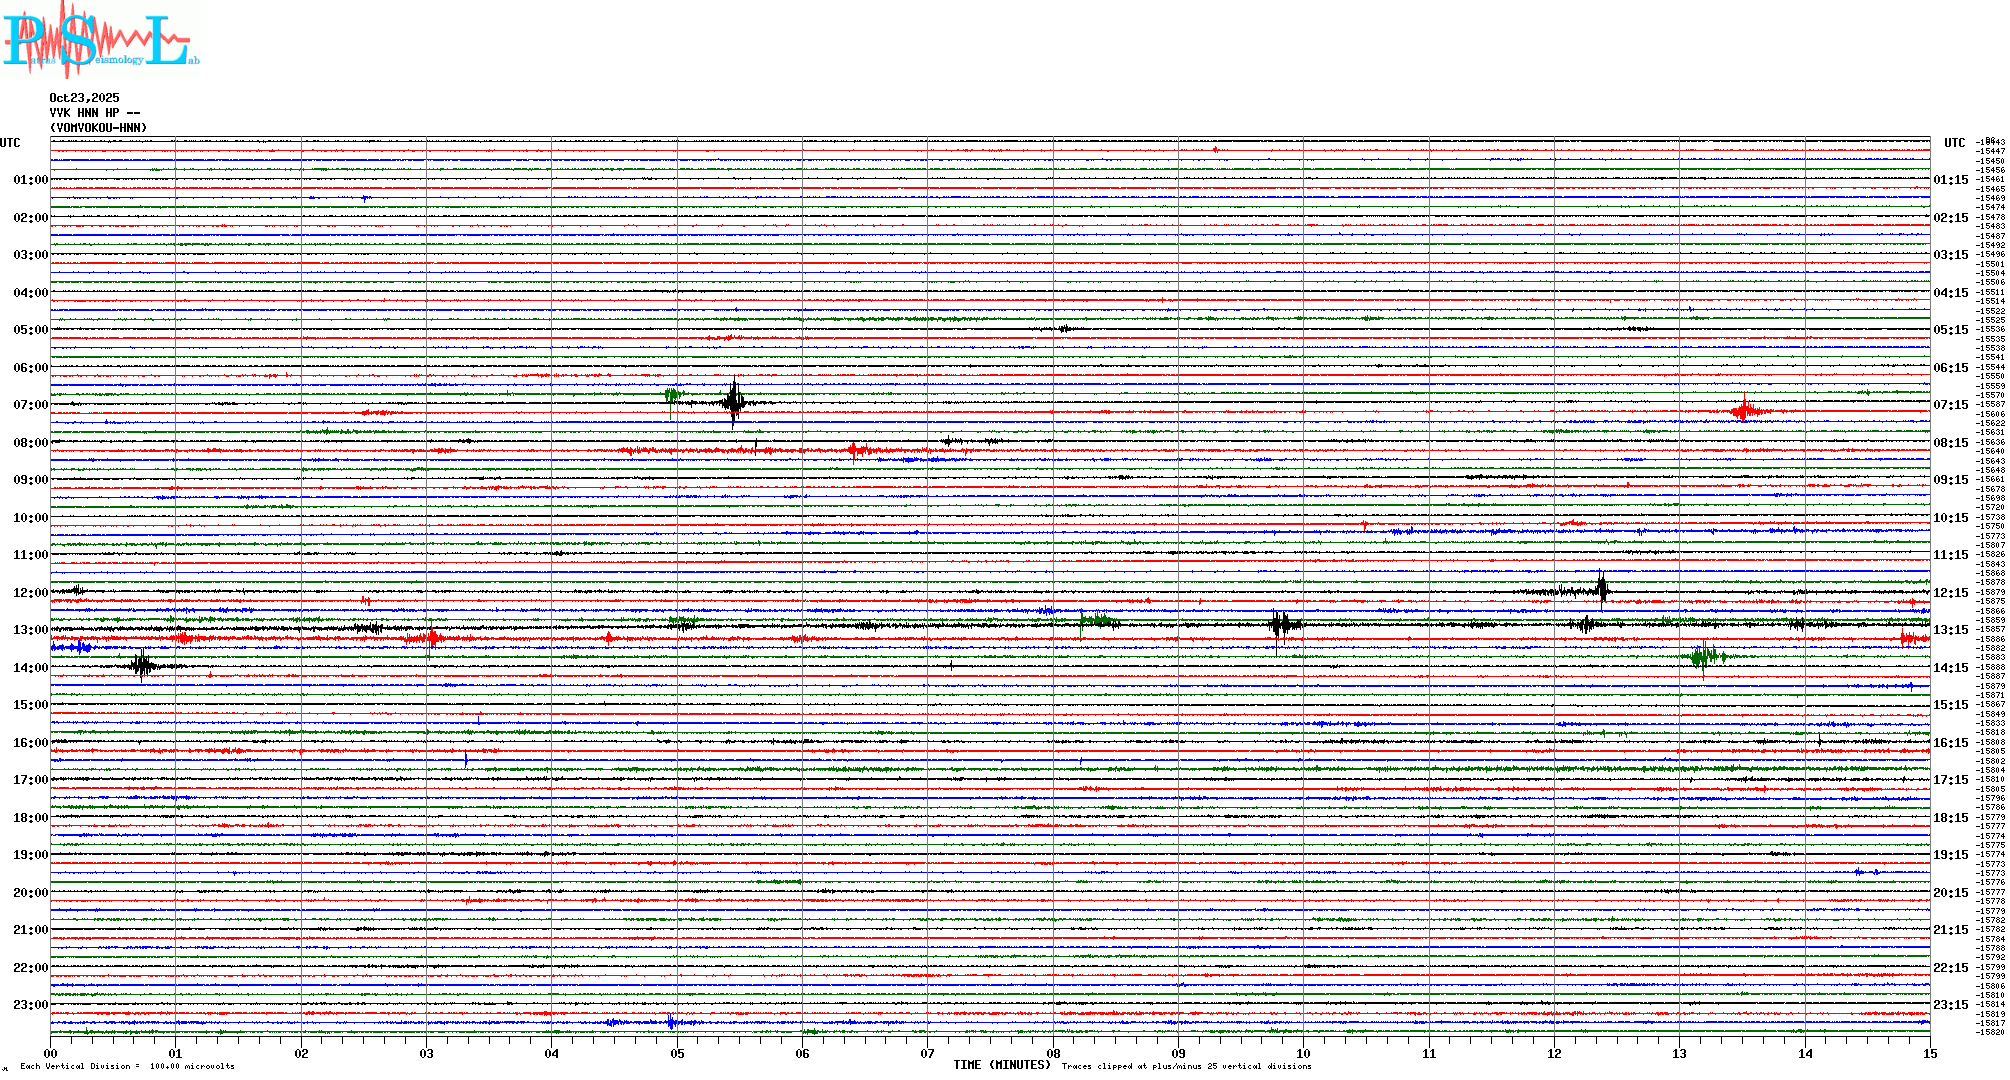Click the TIME (MINUTES) axis title
This screenshot has height=1080, width=2010.
[x=1002, y=1065]
